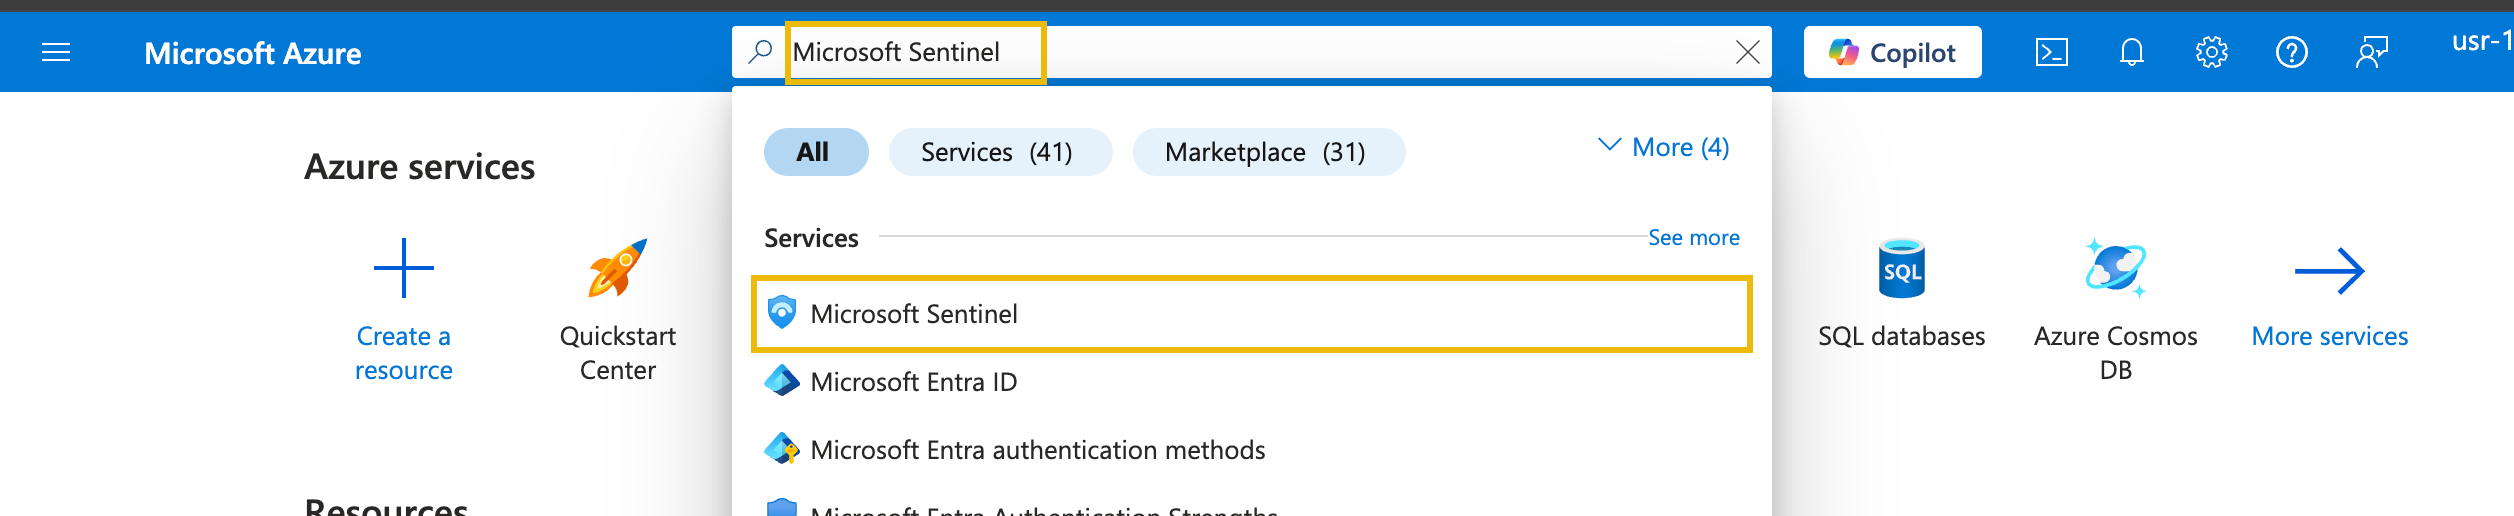Expand the More (4) filter dropdown
Screen dimensions: 2514x516
click(1664, 147)
